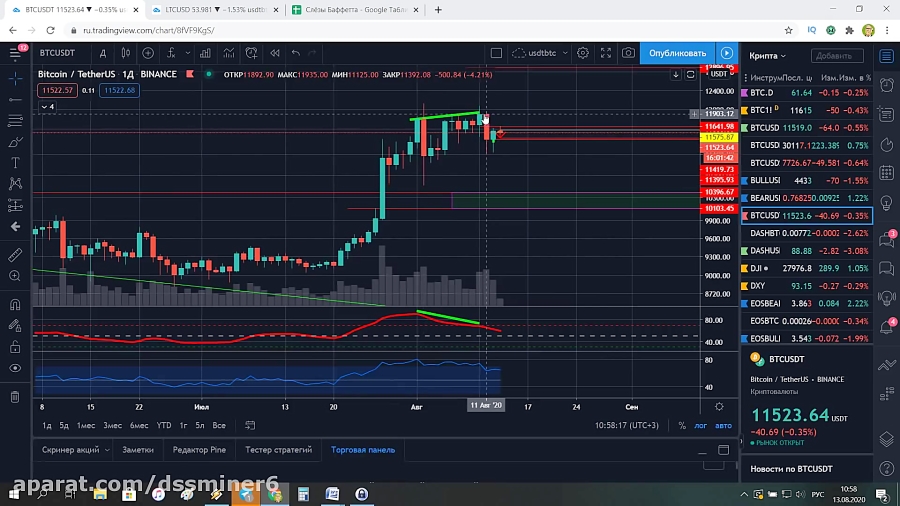Click the back arrow tool in left sidebar
The height and width of the screenshot is (506, 900).
click(15, 227)
